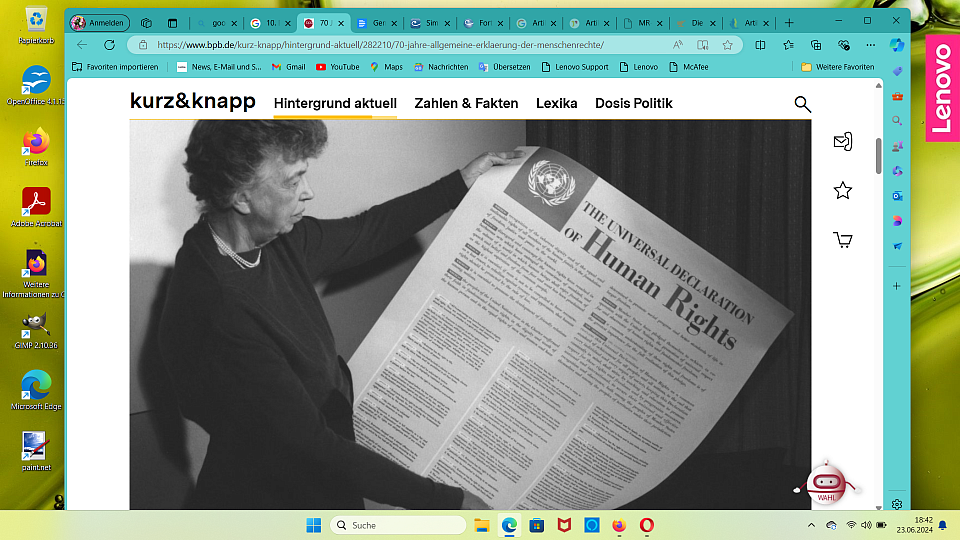Screen dimensions: 960x540
Task: Activate the read aloud icon
Action: tap(678, 45)
